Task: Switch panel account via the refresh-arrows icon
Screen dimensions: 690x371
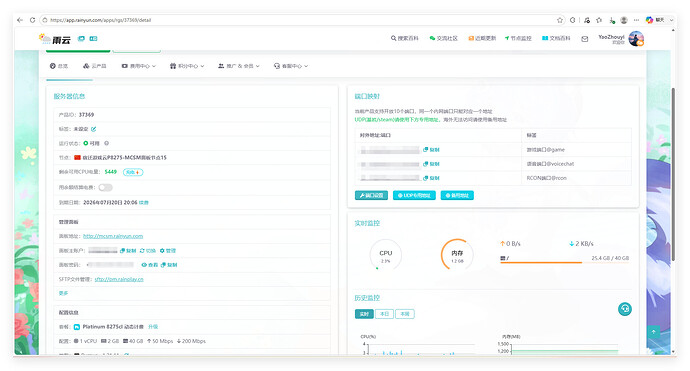Action: (148, 250)
